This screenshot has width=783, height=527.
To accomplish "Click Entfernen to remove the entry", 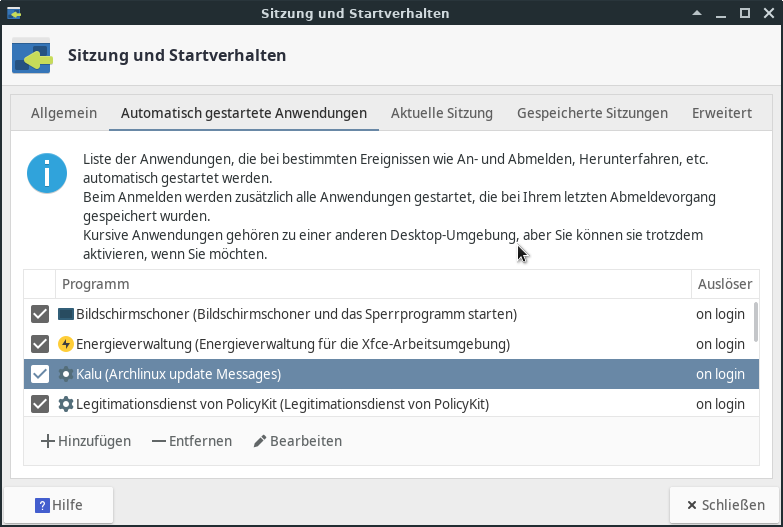I will click(x=192, y=441).
